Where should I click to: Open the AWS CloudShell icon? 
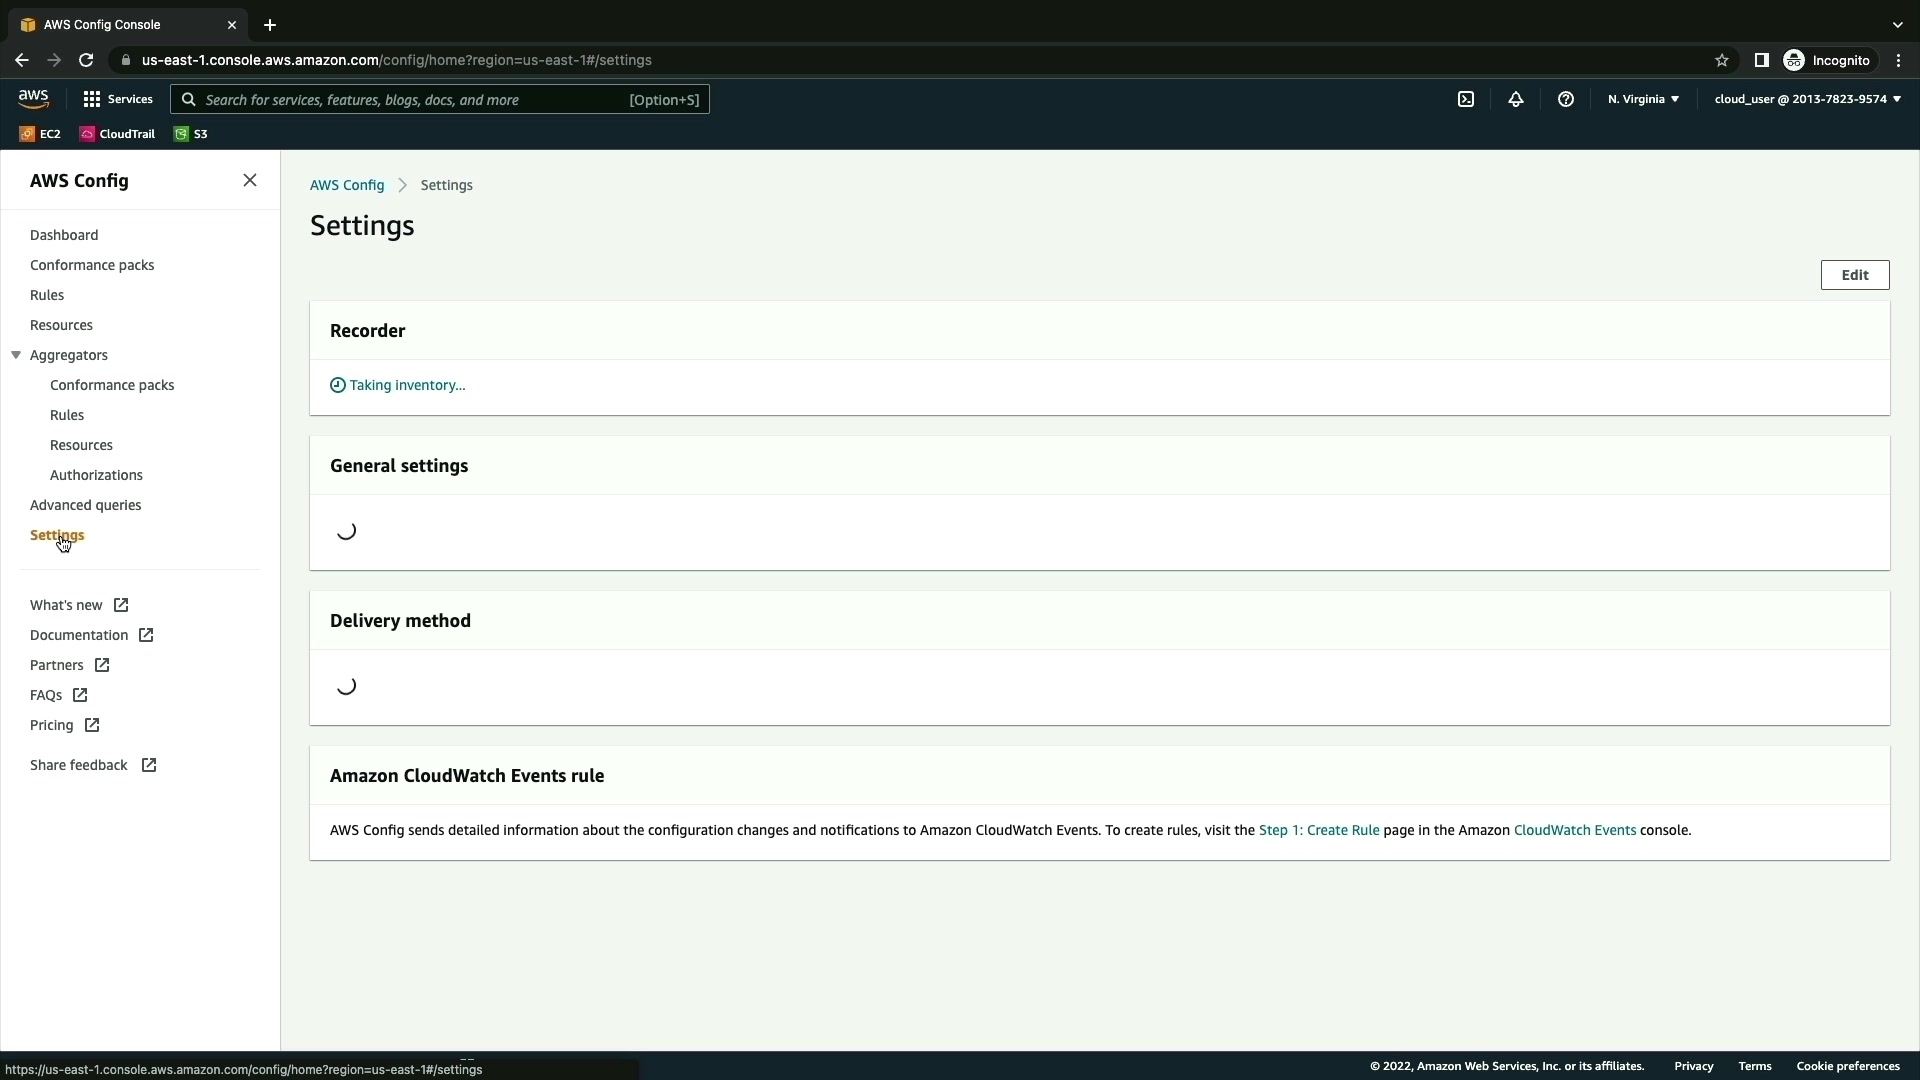click(1465, 99)
